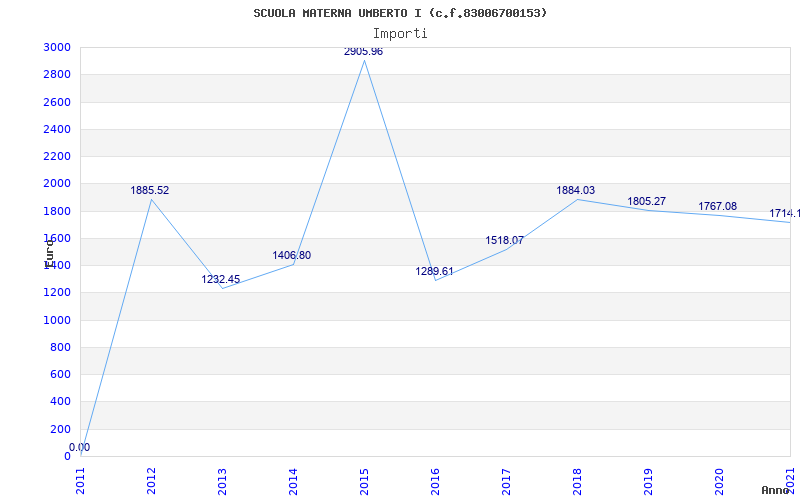Click y-axis value 1000
800x500 pixels.
57,320
